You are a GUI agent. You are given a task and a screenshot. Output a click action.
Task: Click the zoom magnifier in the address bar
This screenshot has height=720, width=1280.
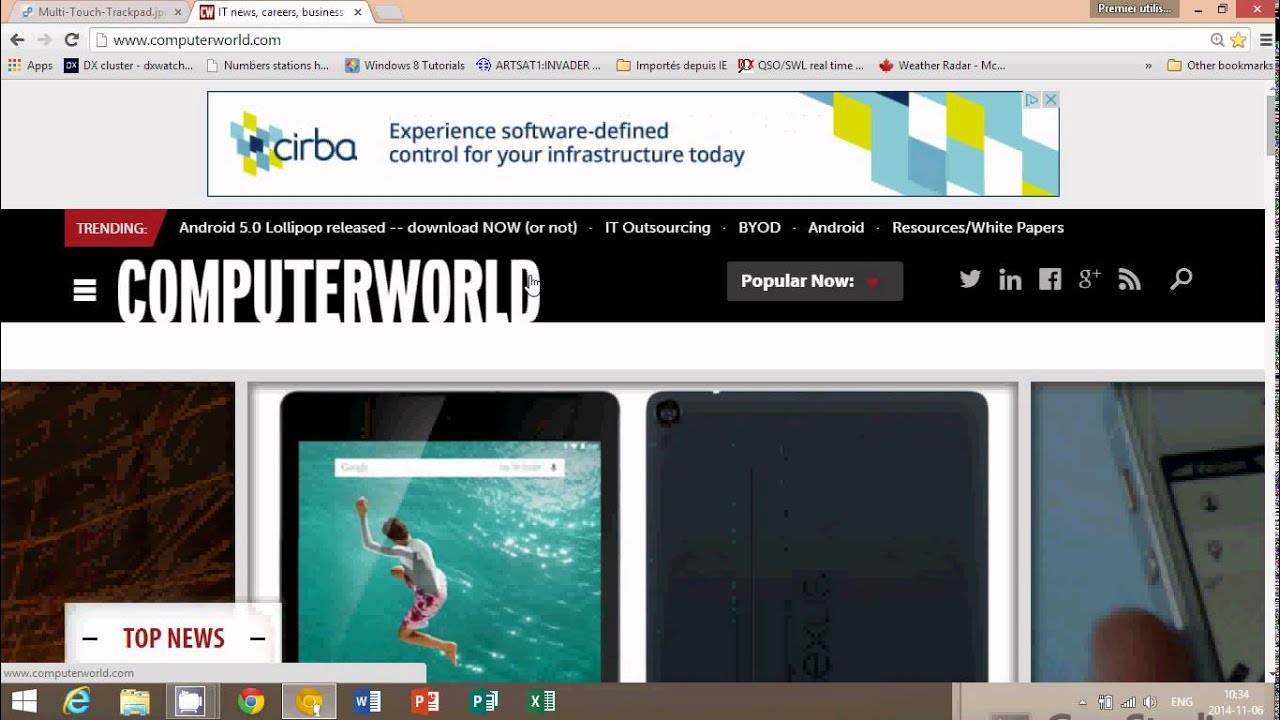coord(1217,40)
